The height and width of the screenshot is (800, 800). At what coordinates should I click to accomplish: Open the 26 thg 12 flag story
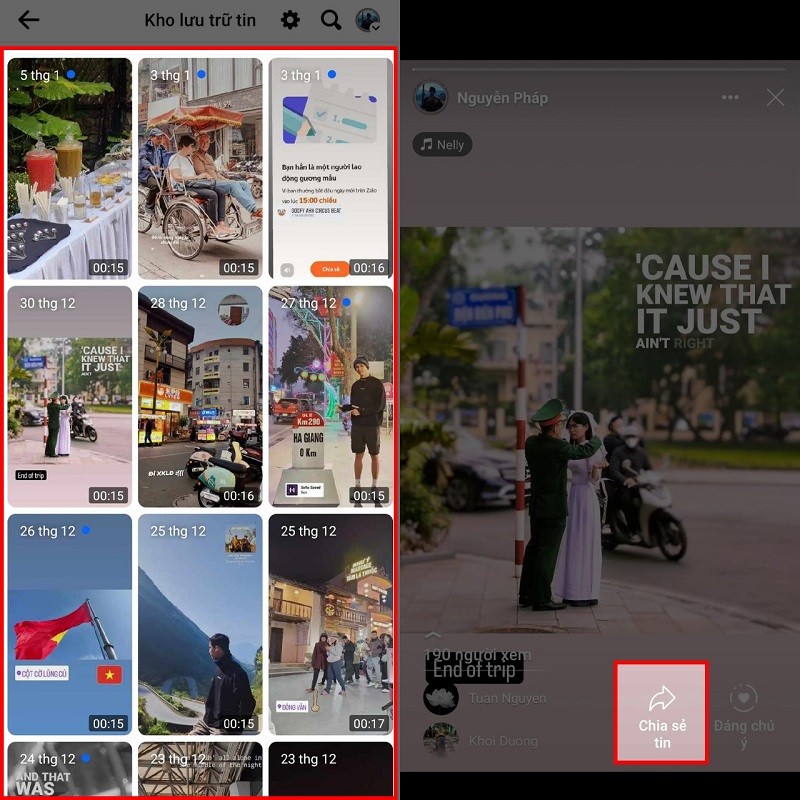point(70,624)
